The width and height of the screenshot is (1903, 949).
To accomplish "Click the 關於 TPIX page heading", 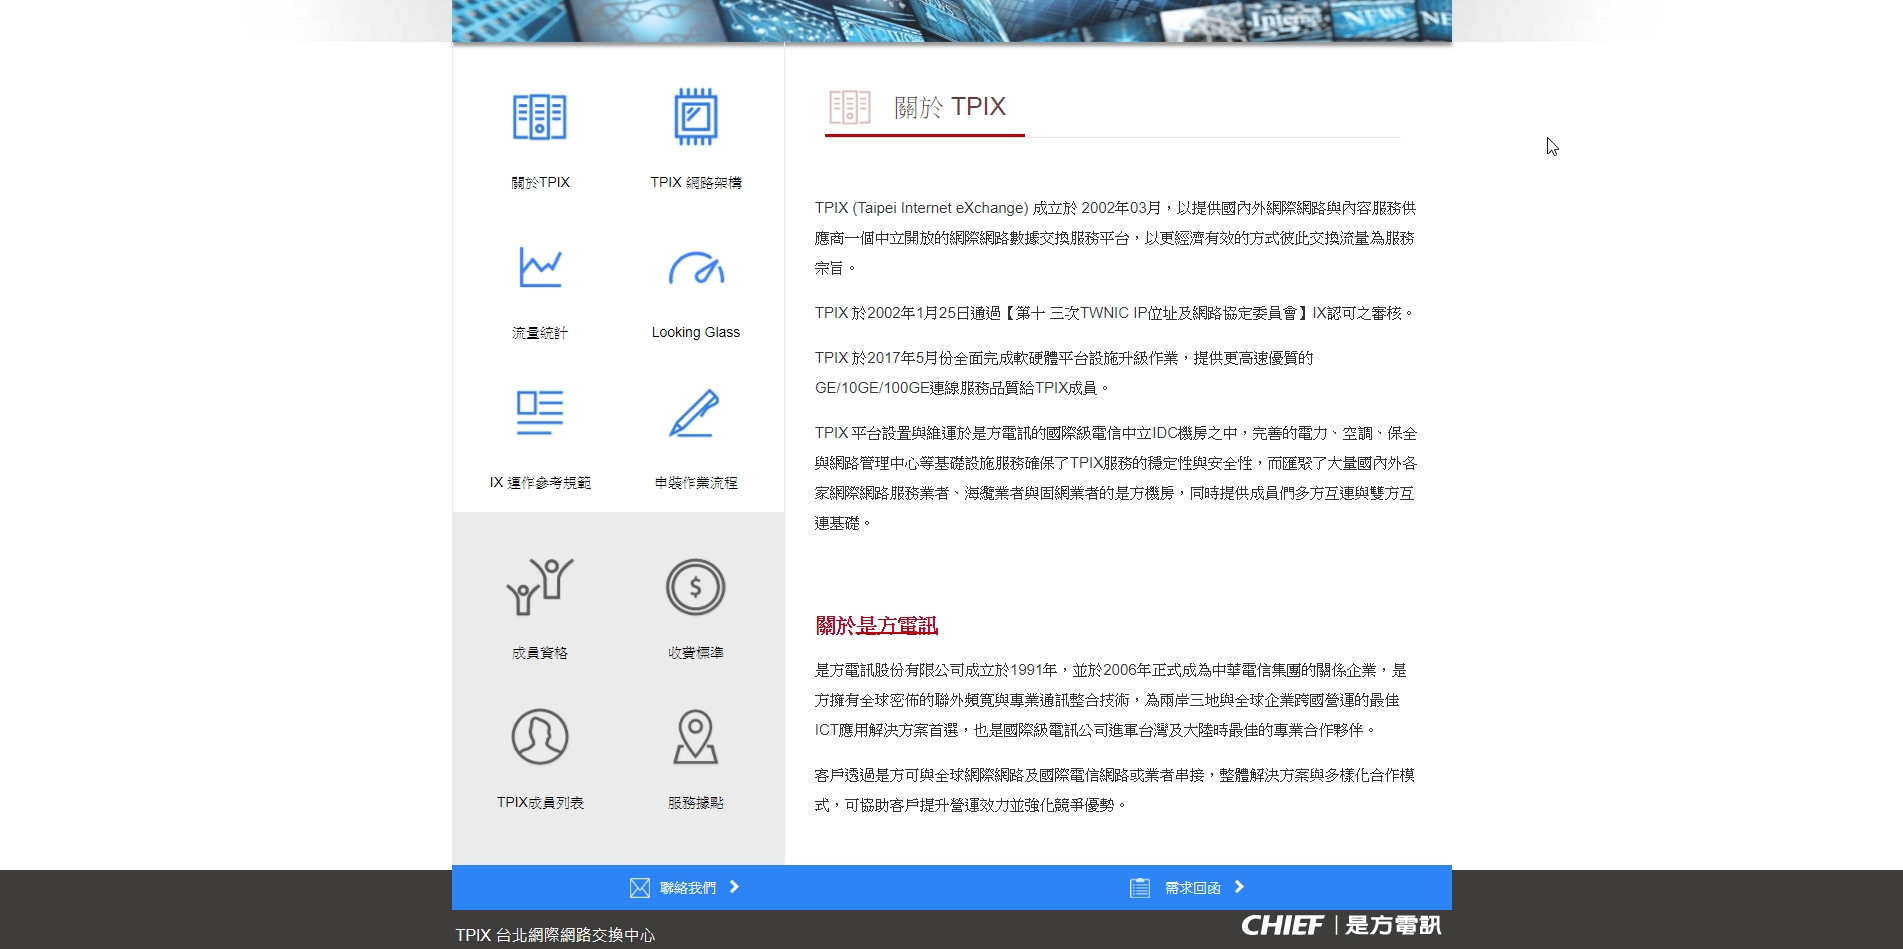I will tap(950, 107).
